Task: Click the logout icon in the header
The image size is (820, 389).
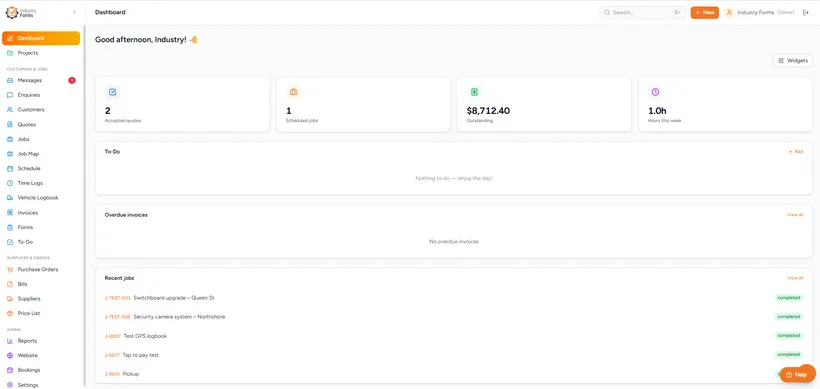Action: coord(805,13)
